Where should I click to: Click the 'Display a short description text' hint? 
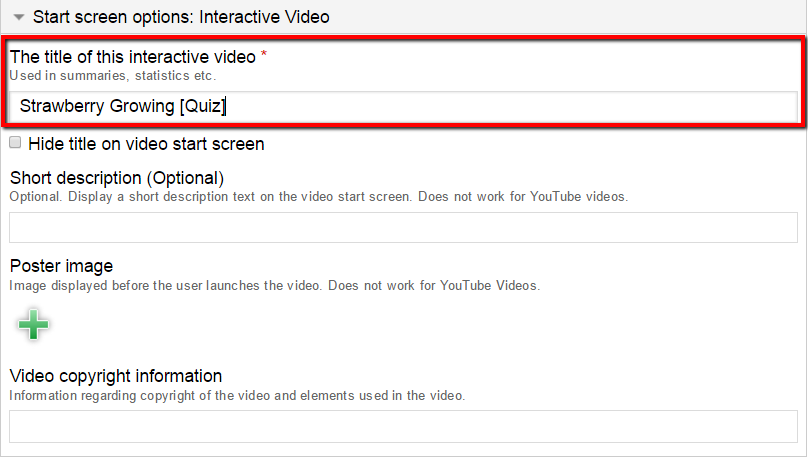point(318,197)
